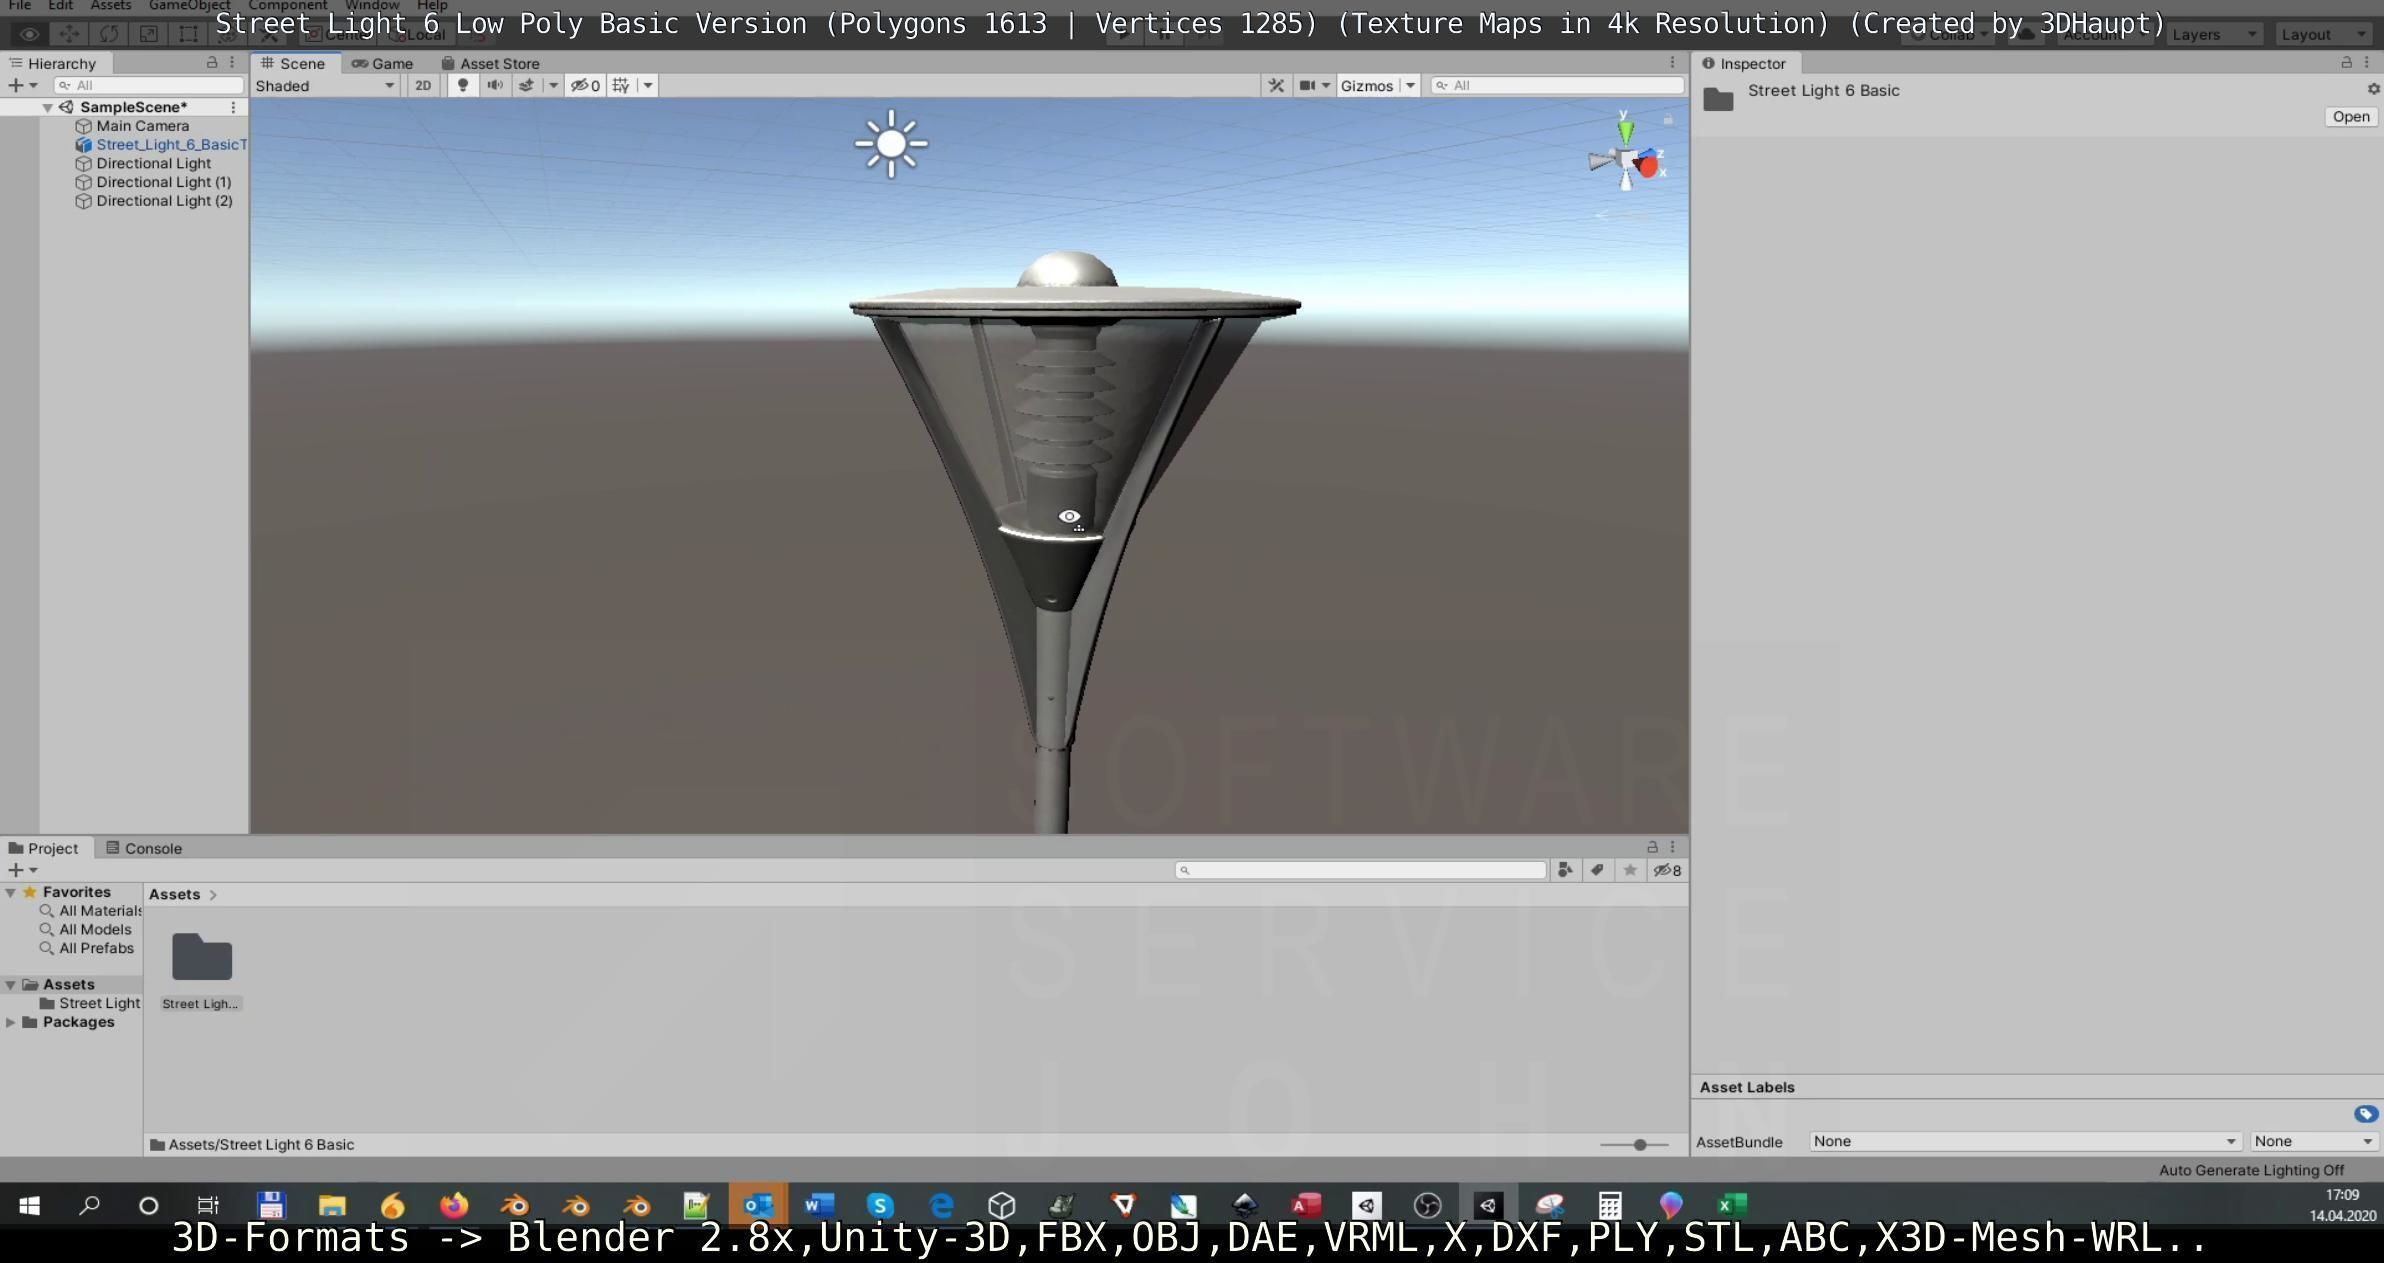Select the Hierarchy tab
This screenshot has height=1263, width=2384.
[x=53, y=63]
